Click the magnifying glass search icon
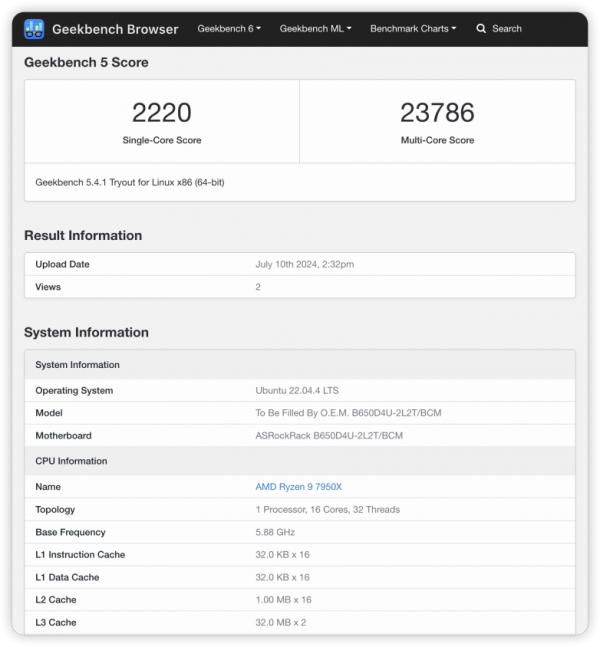 481,28
